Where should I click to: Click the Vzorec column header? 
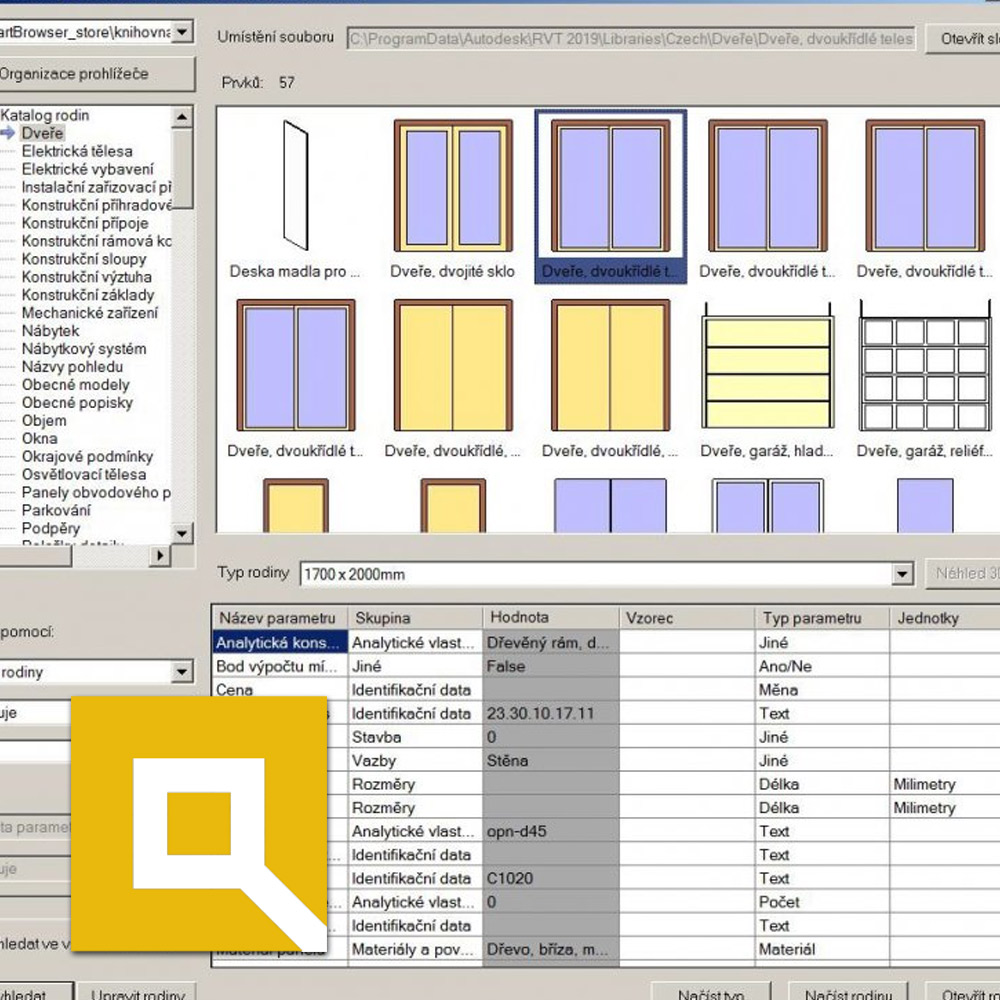[686, 617]
